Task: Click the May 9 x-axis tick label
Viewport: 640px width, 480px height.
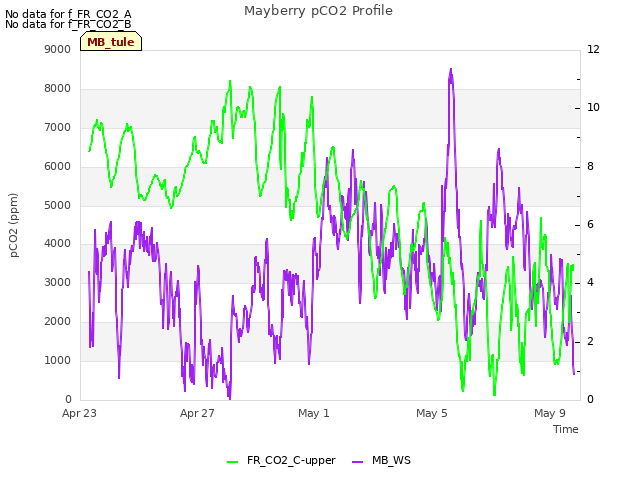Action: 550,413
